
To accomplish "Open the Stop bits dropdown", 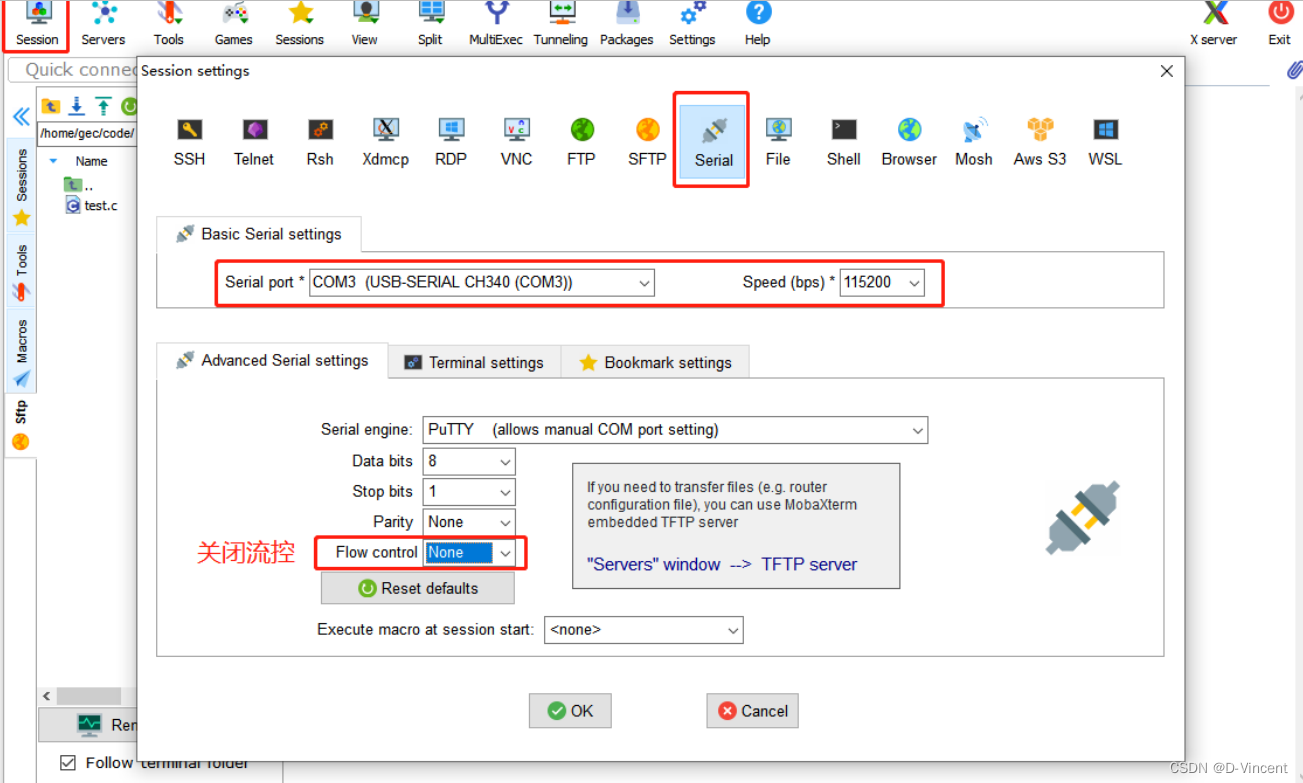I will (x=469, y=492).
